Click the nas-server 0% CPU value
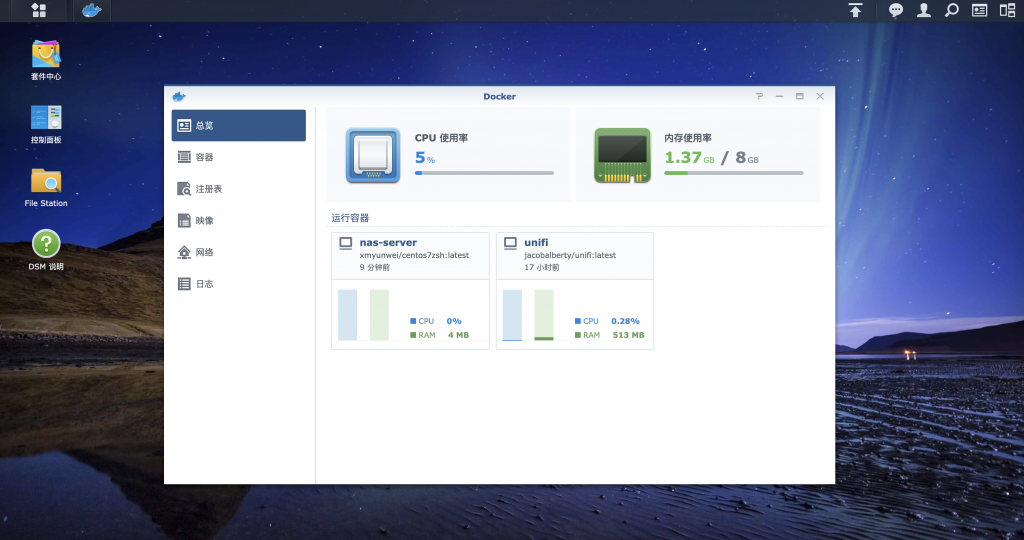 tap(454, 321)
